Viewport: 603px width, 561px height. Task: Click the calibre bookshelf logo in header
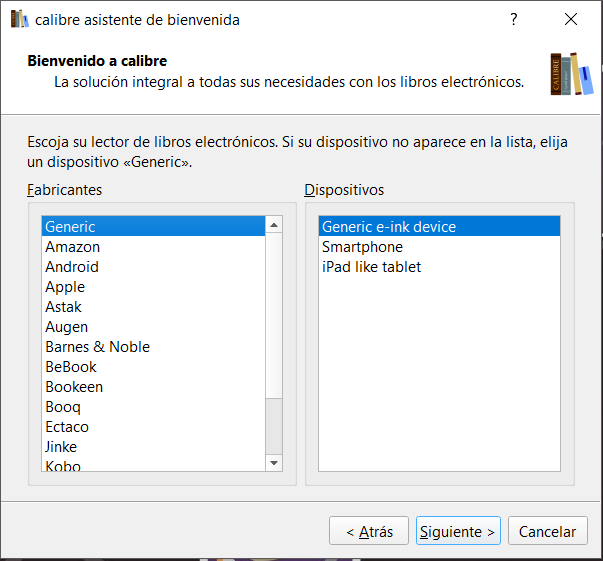(570, 74)
